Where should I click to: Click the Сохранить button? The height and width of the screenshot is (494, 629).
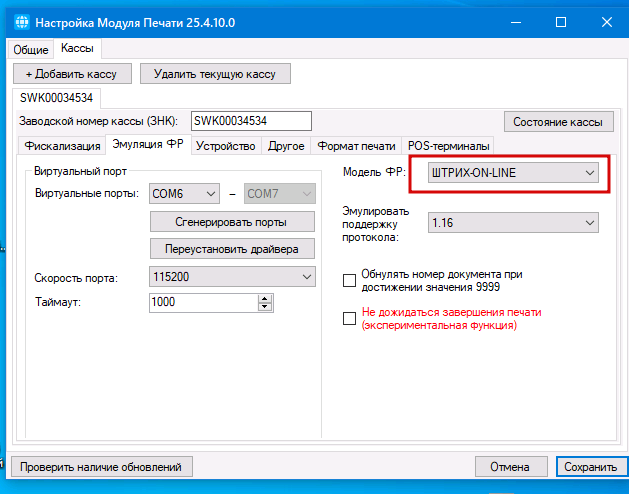point(591,467)
